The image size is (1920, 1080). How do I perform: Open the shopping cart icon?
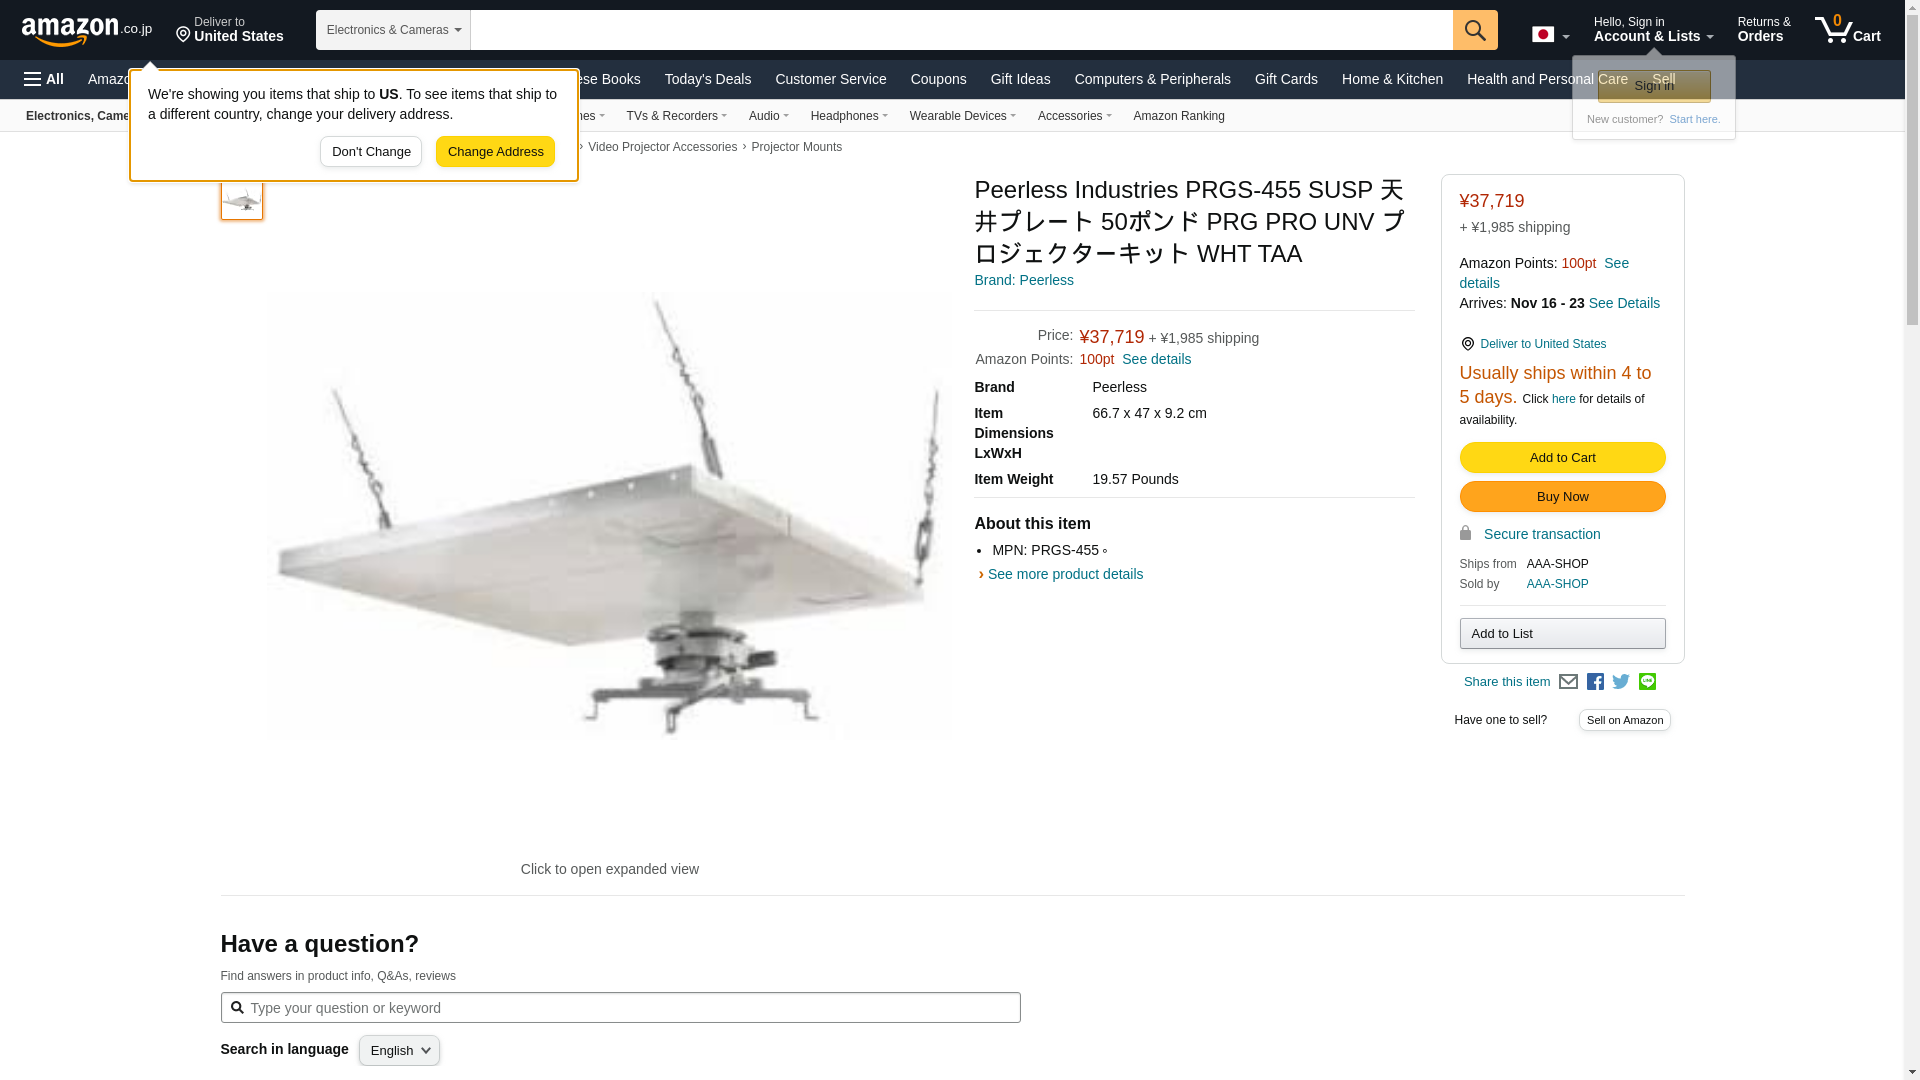coord(1847,29)
